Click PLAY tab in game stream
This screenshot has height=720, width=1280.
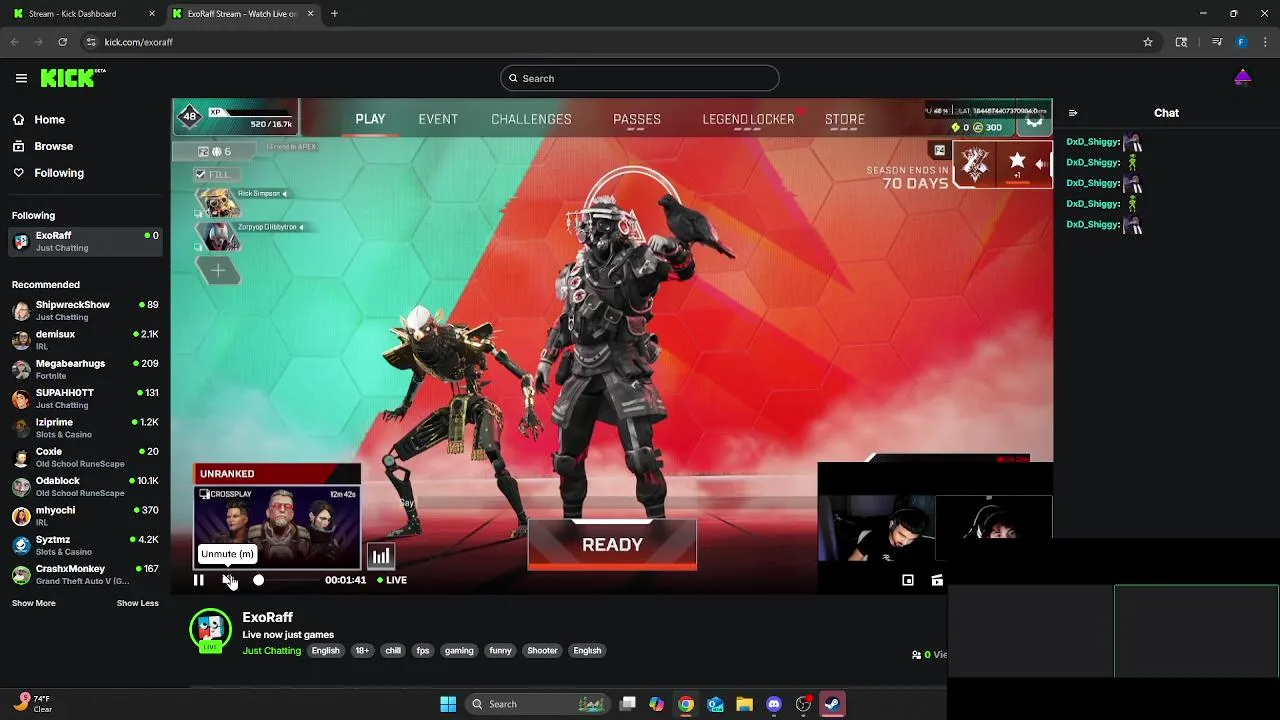point(370,119)
